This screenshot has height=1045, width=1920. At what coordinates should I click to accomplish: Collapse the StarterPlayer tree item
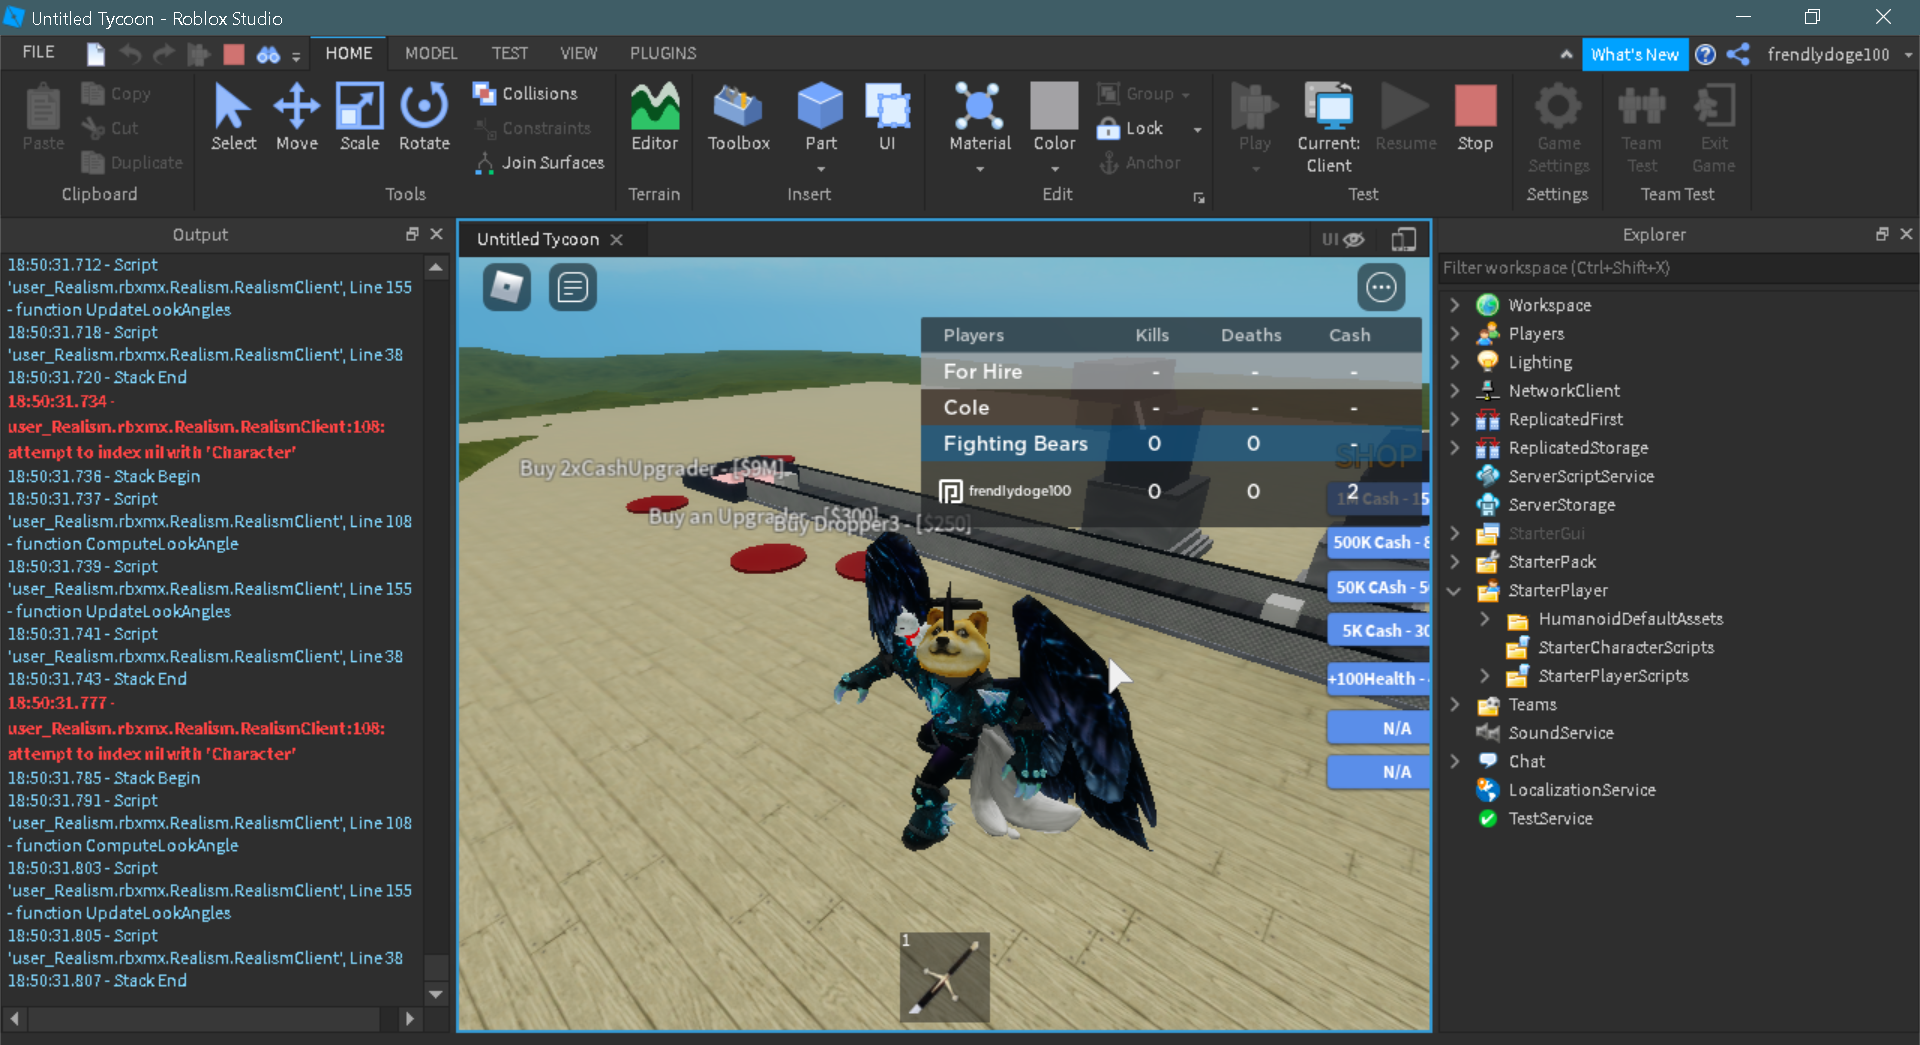(1455, 591)
